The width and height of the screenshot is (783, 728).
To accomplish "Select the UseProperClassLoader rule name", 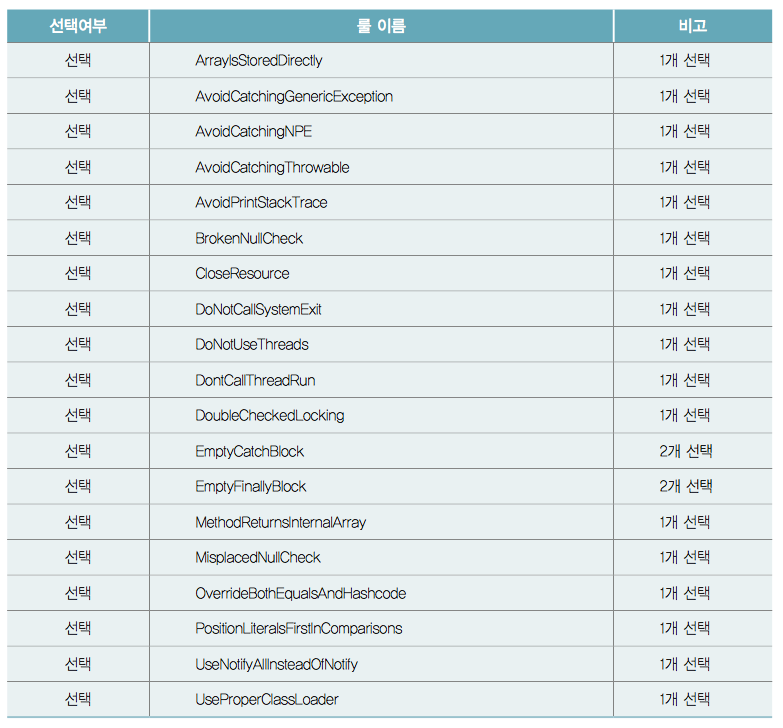I will (267, 699).
